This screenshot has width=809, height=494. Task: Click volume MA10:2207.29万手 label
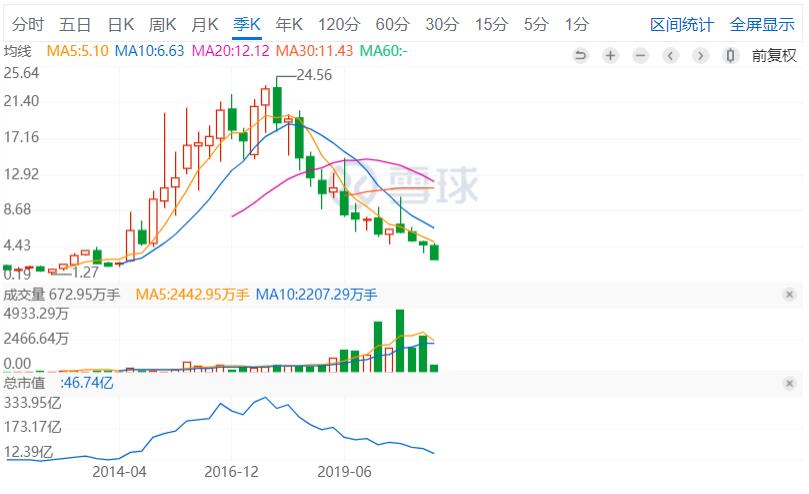click(x=316, y=295)
